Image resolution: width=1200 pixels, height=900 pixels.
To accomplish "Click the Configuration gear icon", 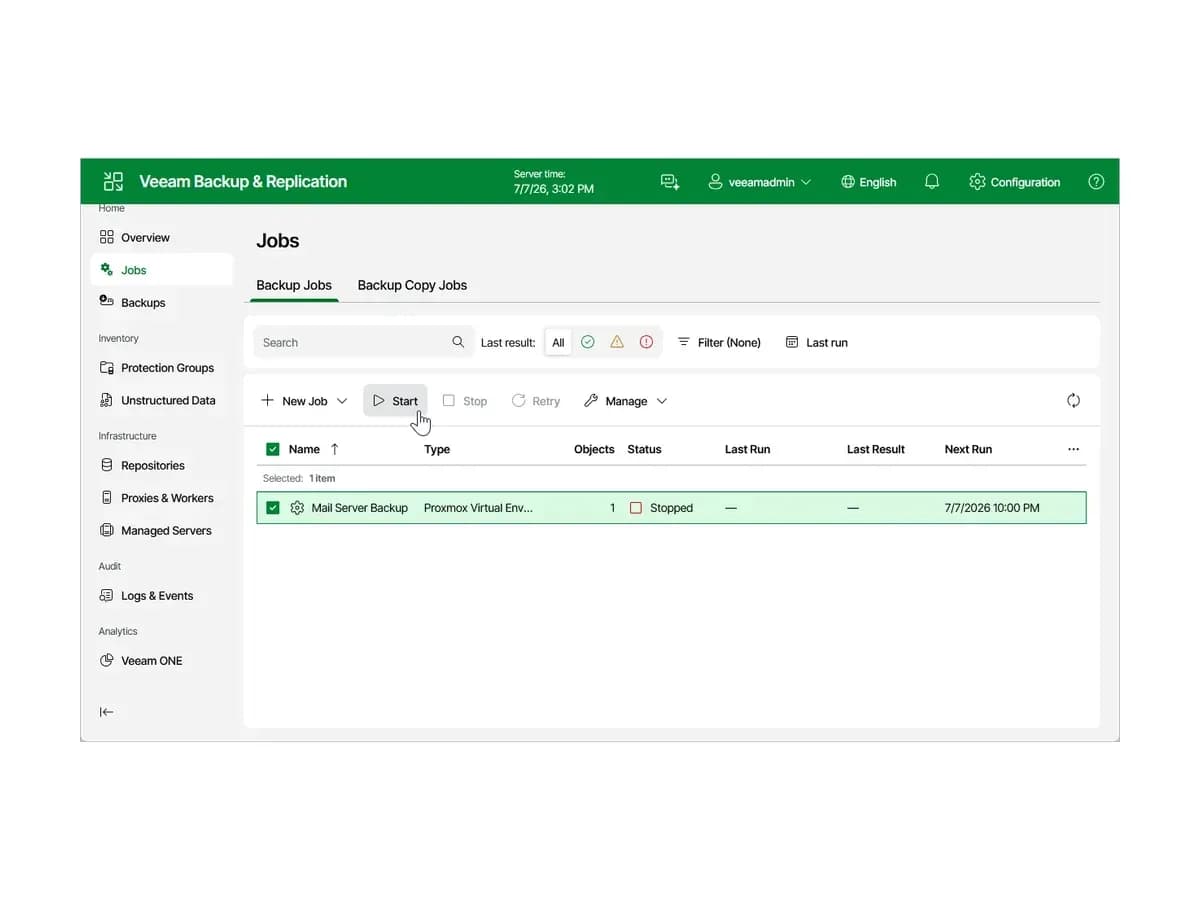I will tap(977, 182).
